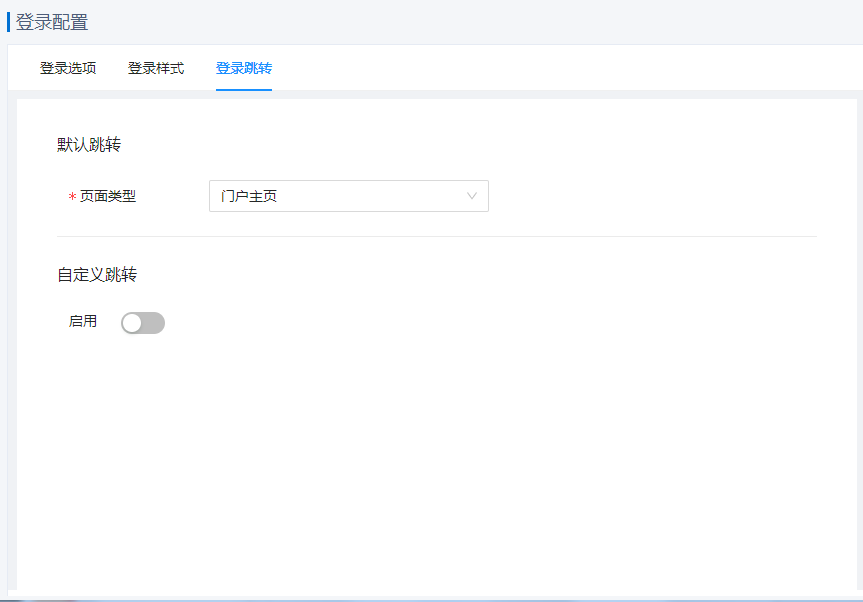Click the red required asterisk by 页面类型
The image size is (863, 602).
[72, 198]
